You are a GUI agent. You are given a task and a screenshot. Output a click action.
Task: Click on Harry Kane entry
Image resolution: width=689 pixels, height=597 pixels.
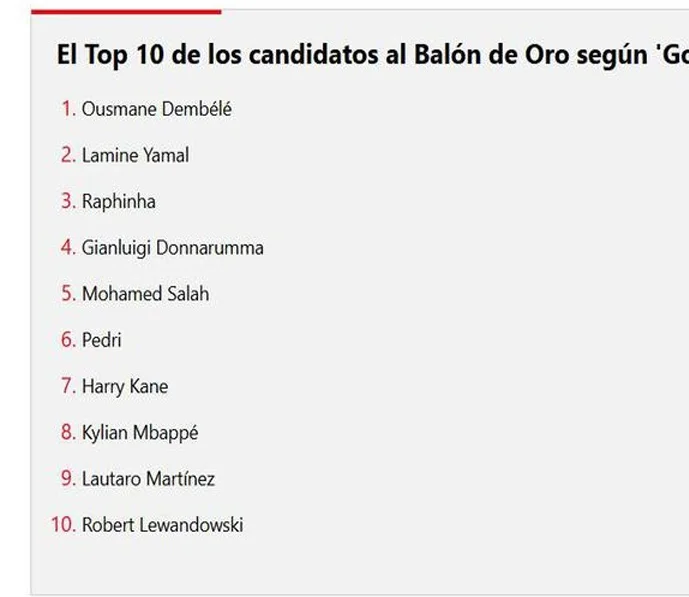tap(125, 387)
